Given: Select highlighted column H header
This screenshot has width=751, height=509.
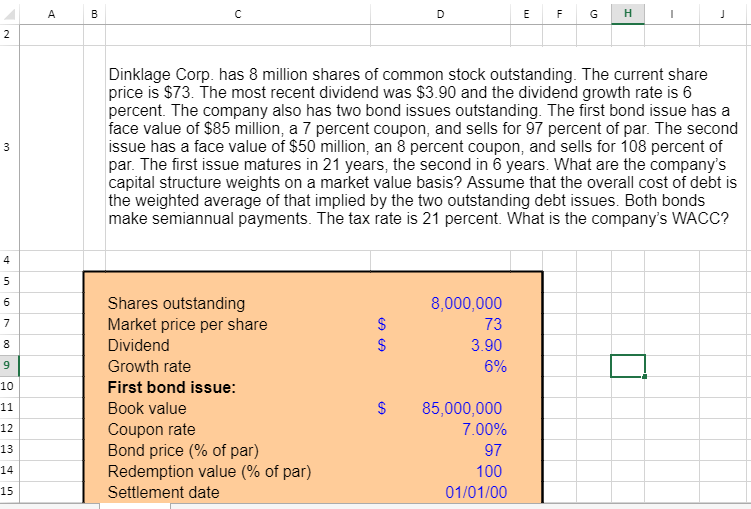Looking at the screenshot, I should point(628,14).
